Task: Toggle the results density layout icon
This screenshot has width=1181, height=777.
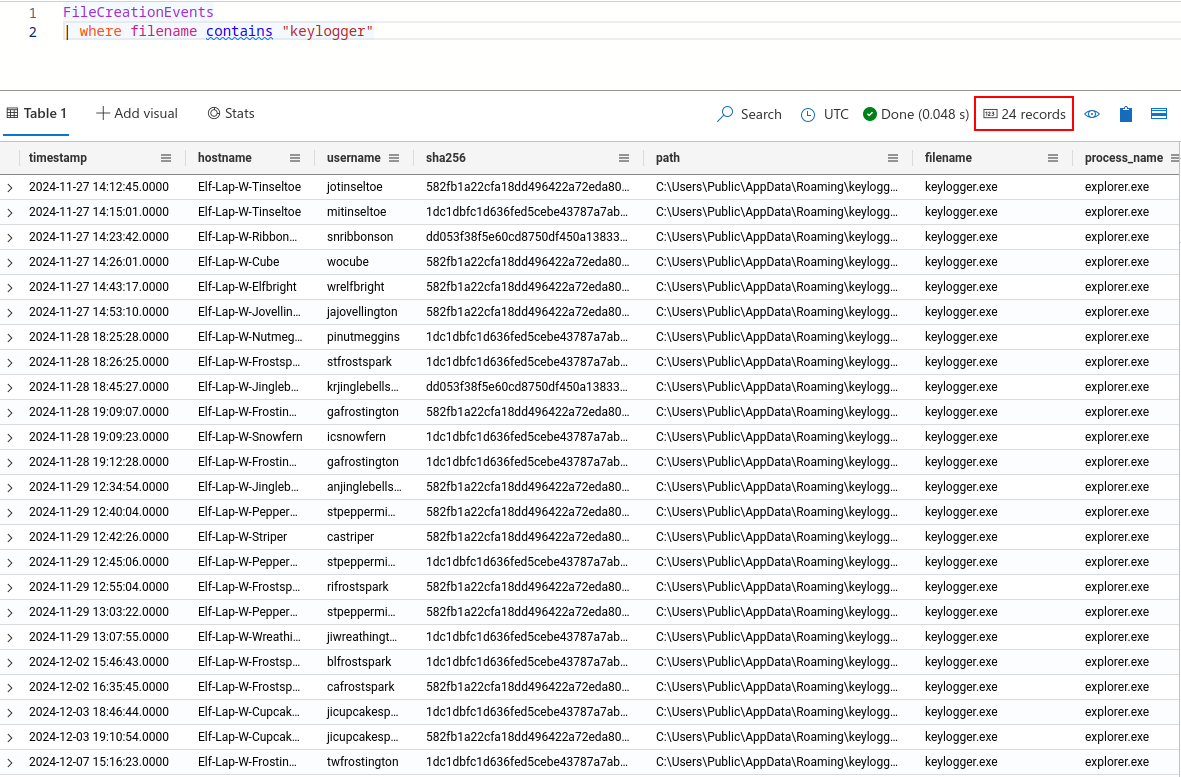Action: [x=1159, y=114]
